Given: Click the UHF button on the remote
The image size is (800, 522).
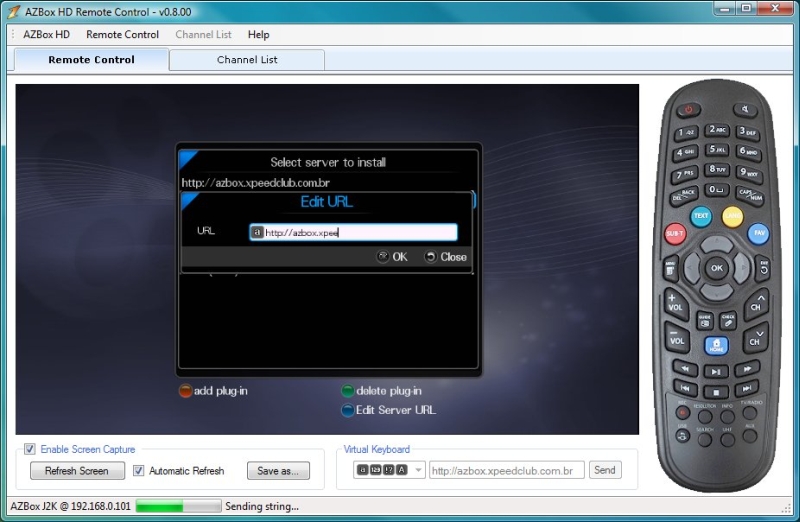Looking at the screenshot, I should click(728, 440).
